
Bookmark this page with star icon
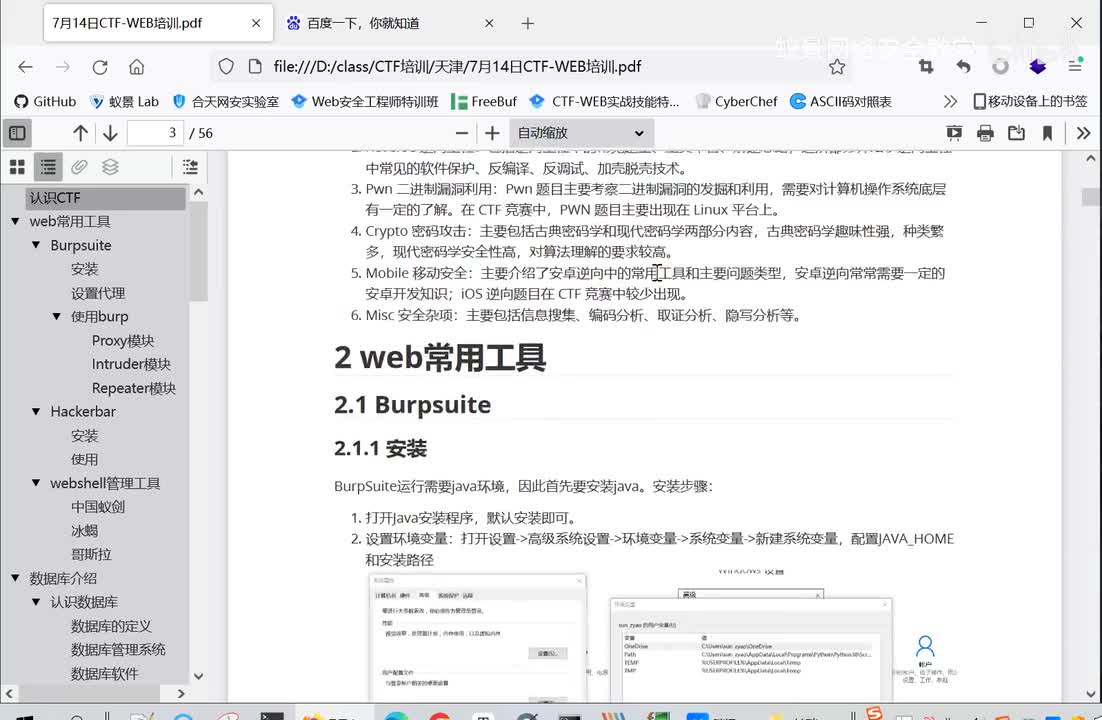(x=836, y=67)
